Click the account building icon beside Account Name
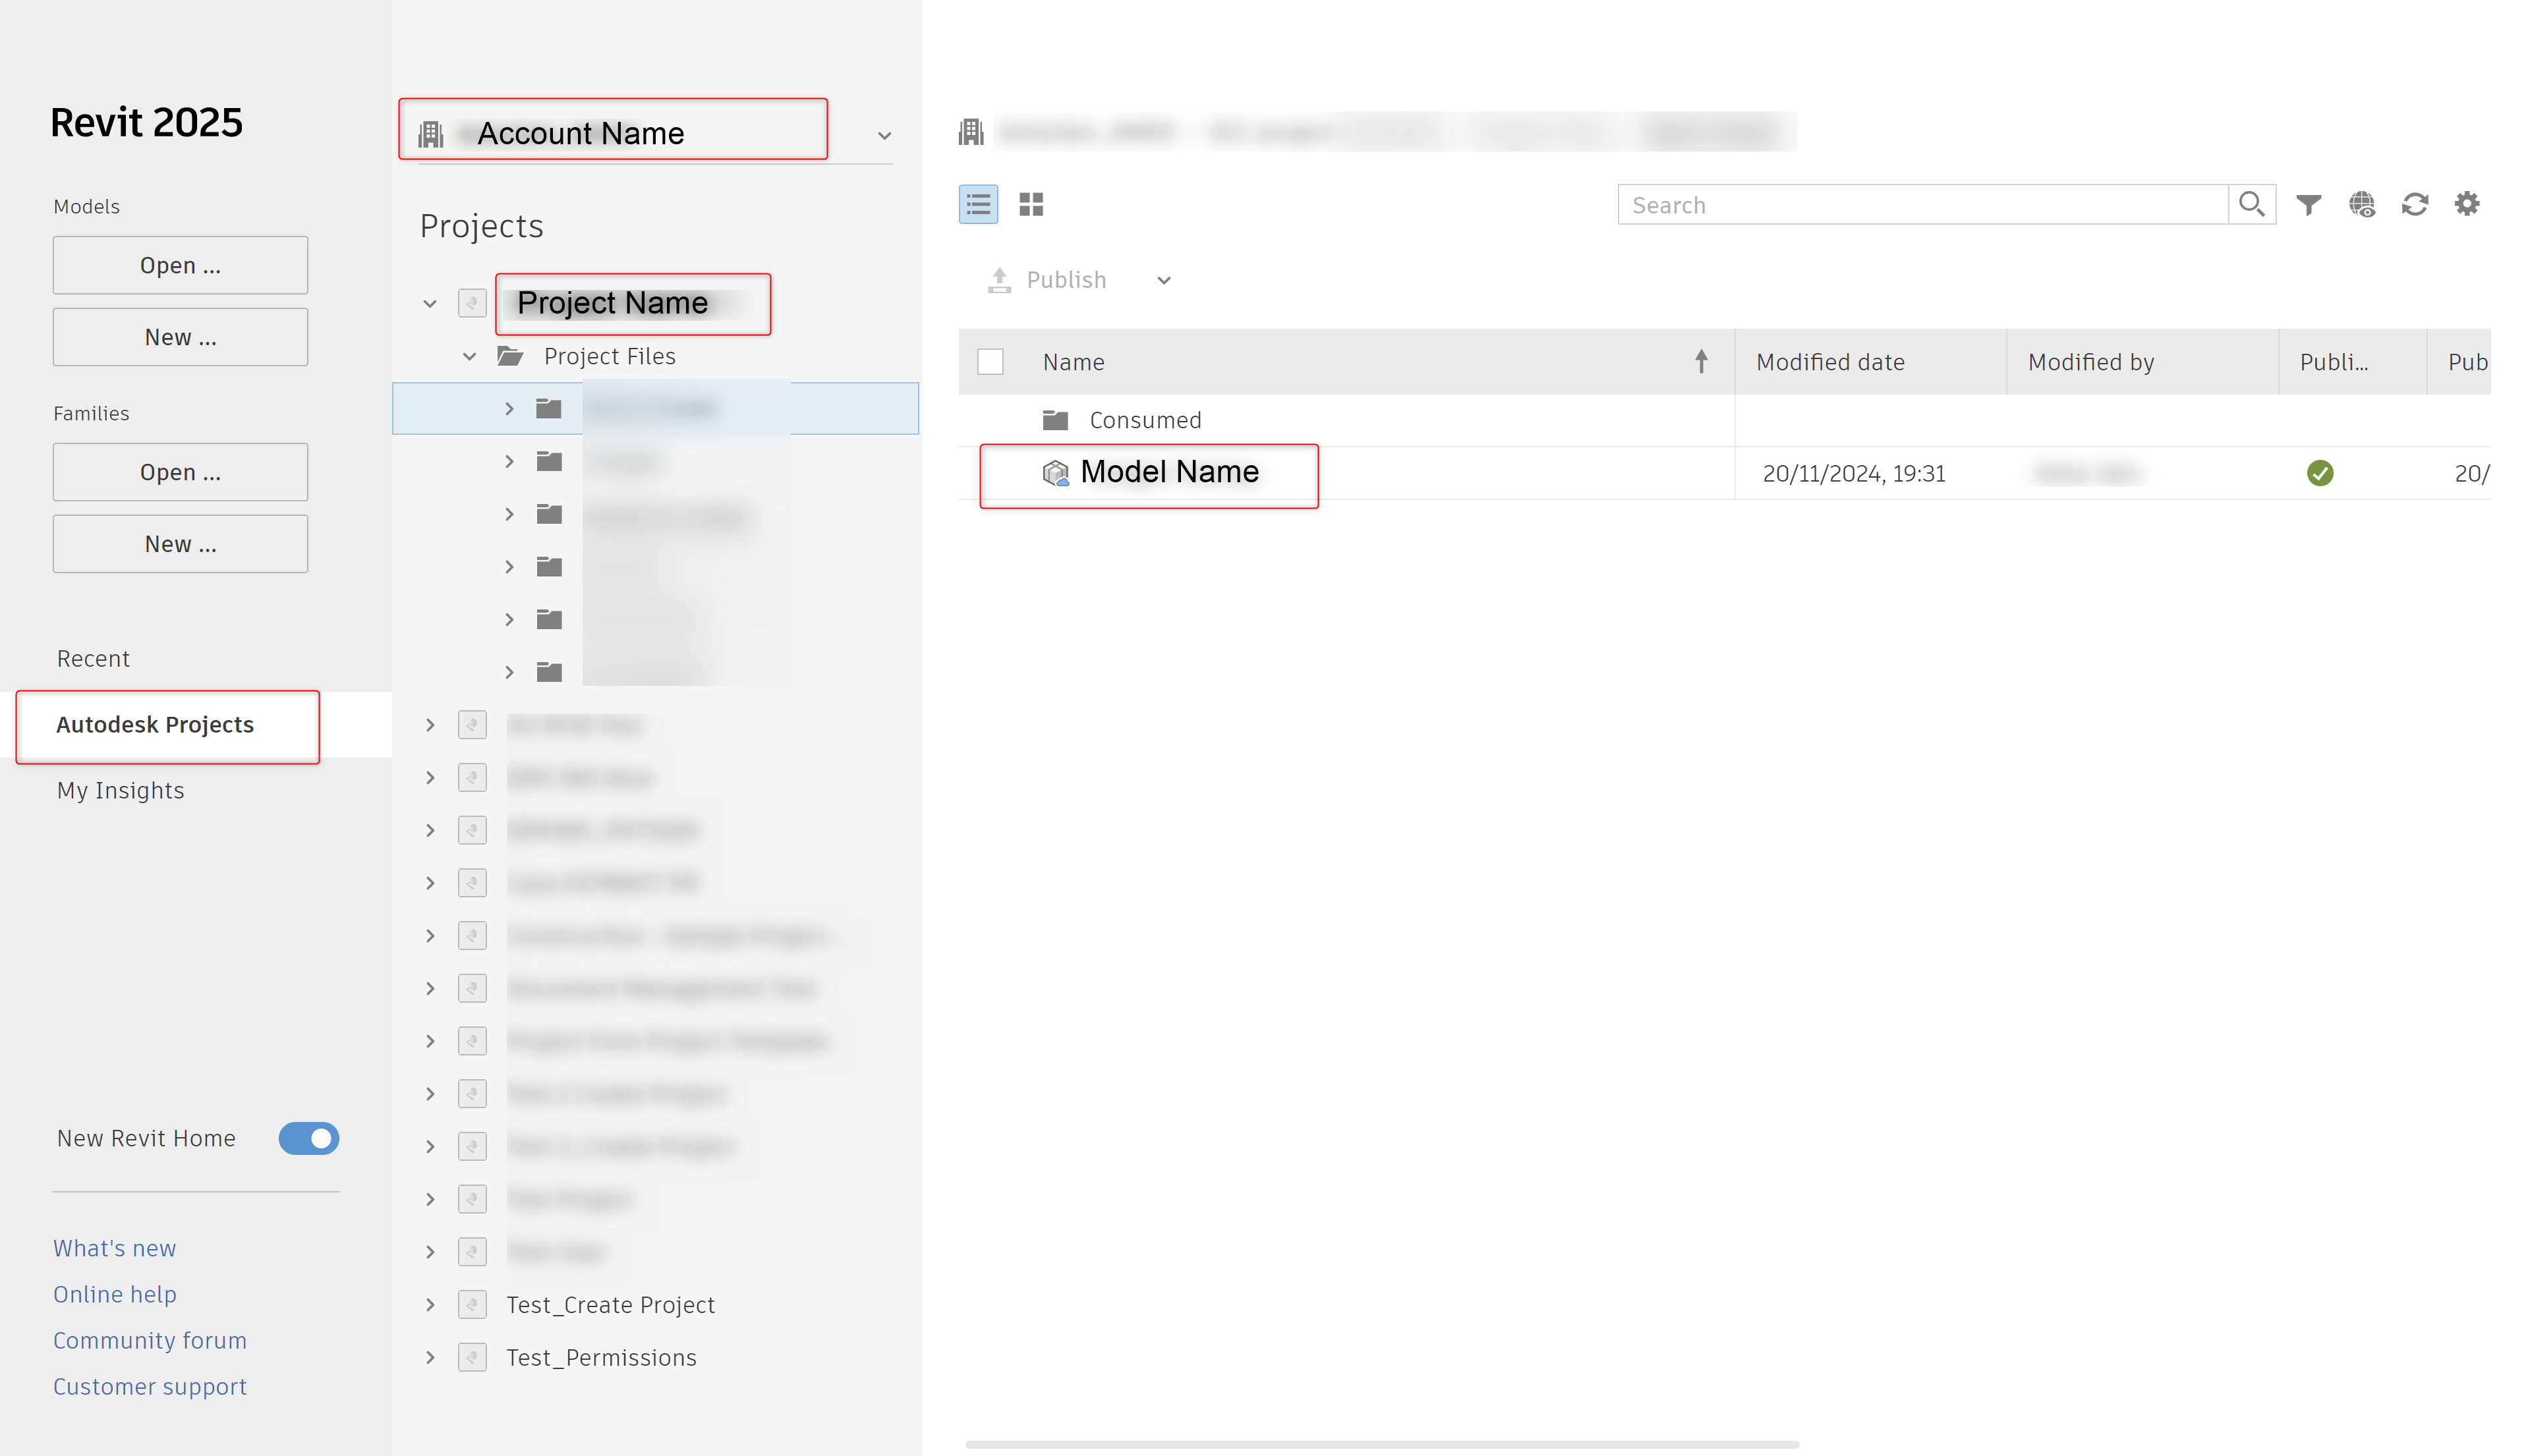This screenshot has height=1456, width=2530. [431, 134]
